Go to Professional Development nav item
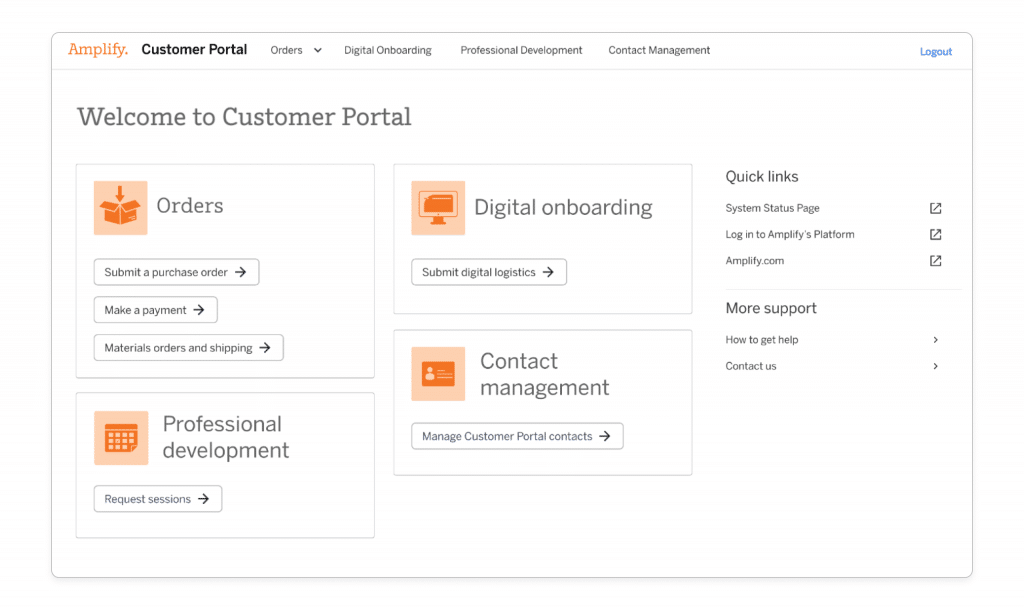The height and width of the screenshot is (610, 1024). (521, 50)
